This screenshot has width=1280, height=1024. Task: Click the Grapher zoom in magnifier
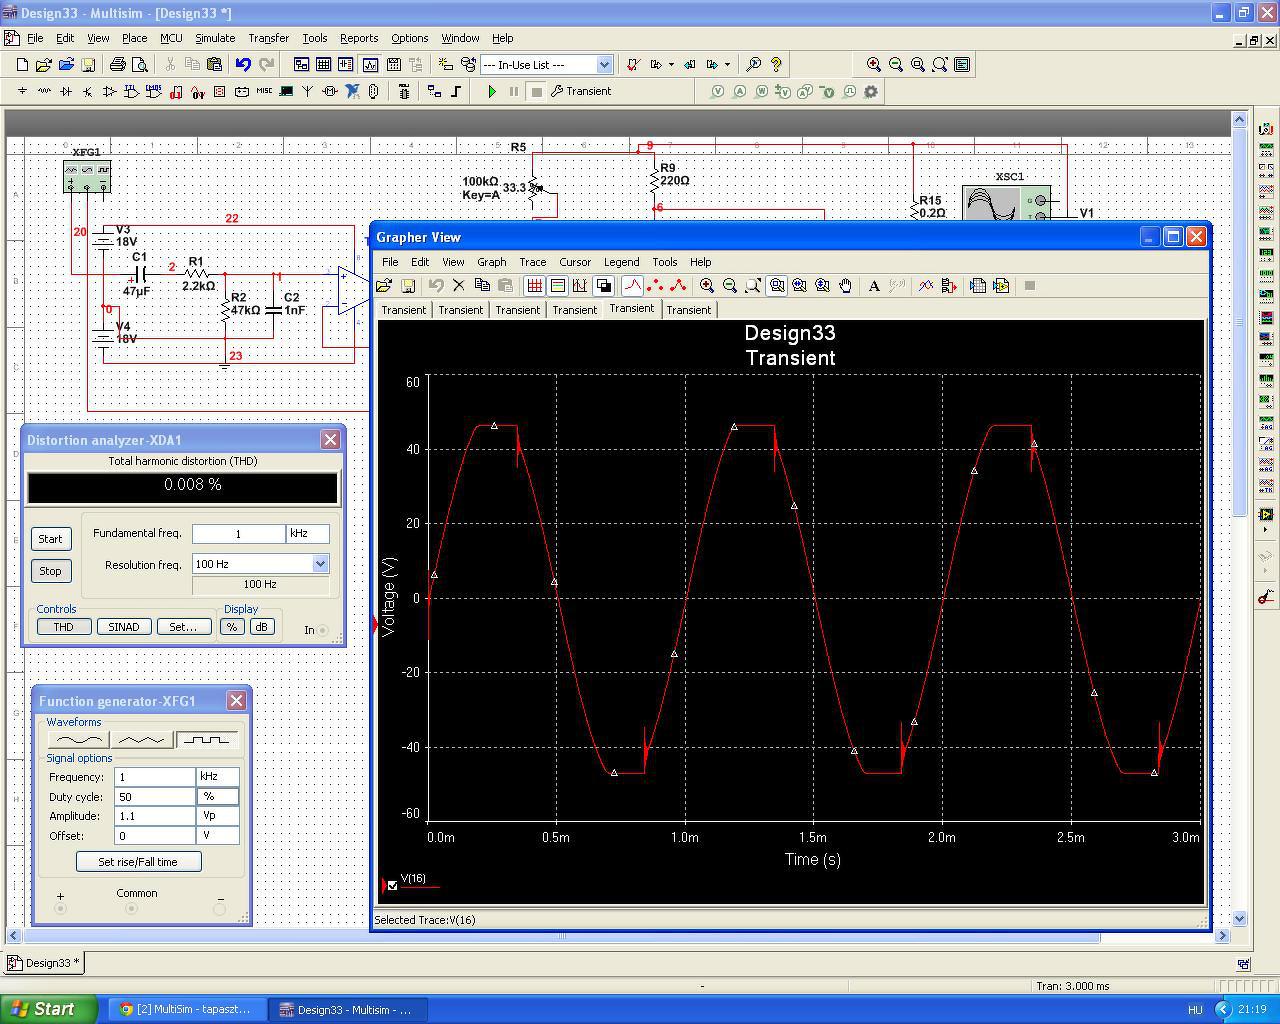707,286
